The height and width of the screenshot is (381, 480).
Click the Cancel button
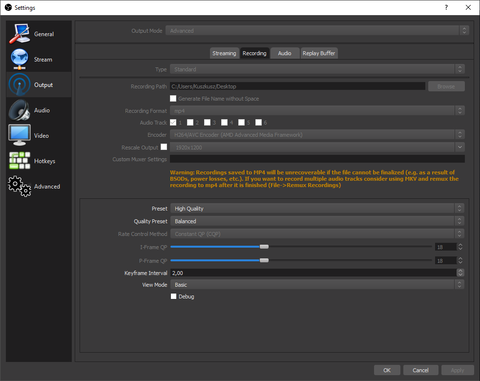pyautogui.click(x=421, y=370)
